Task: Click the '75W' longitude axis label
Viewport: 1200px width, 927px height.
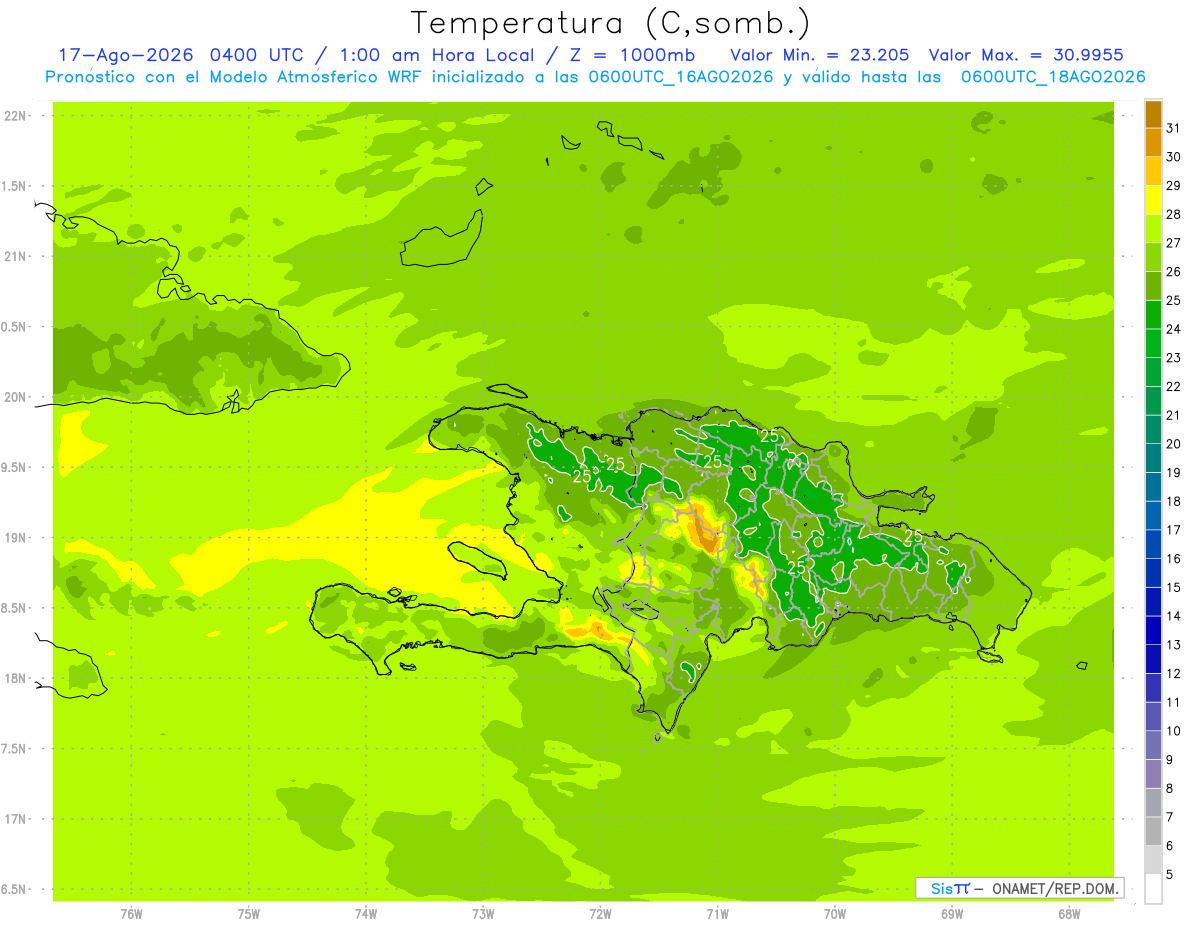Action: pos(249,913)
